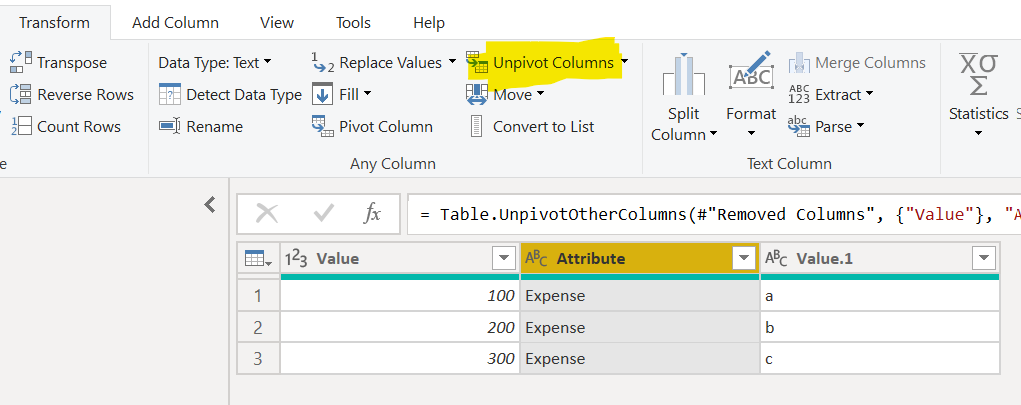Click the Extract ABC 123 icon
This screenshot has height=405, width=1021.
click(799, 94)
